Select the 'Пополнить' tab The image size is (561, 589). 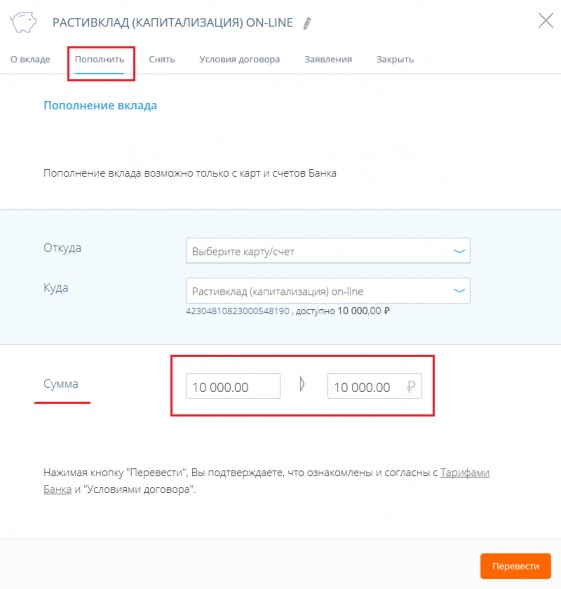(x=99, y=59)
